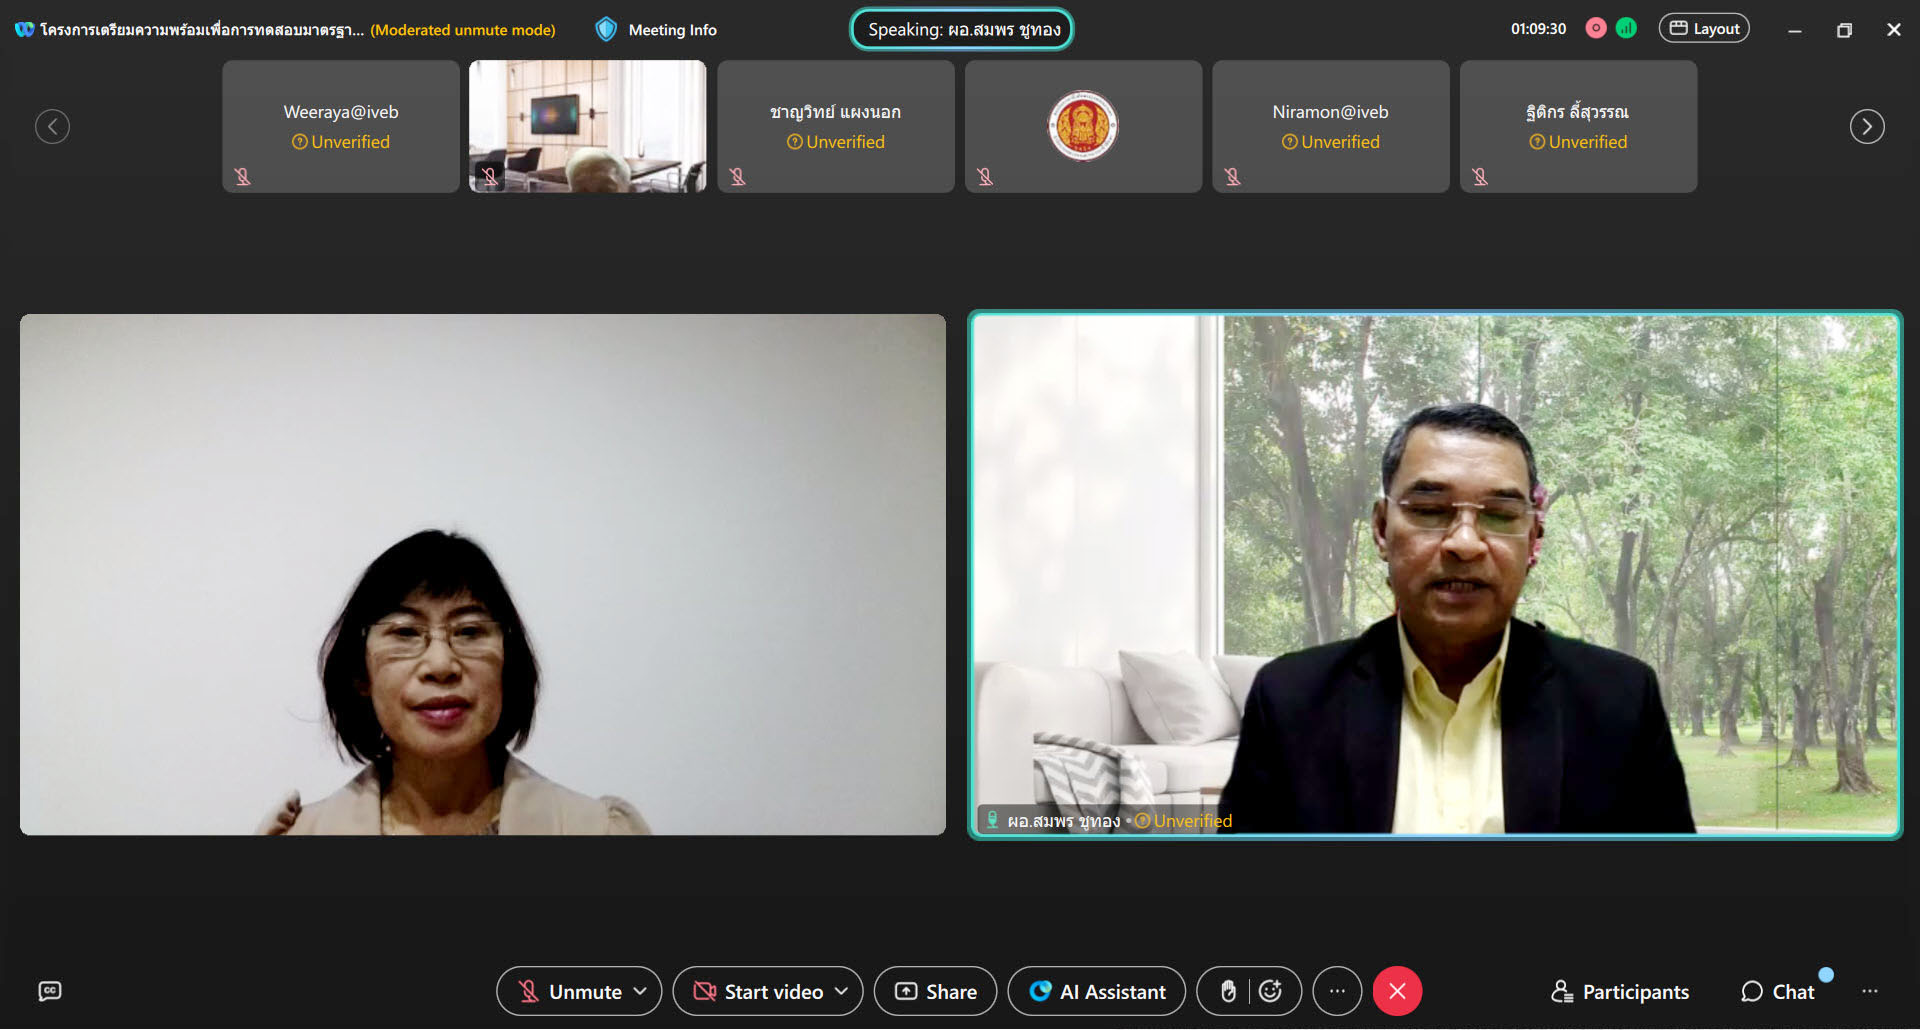Click muted mic icon on ชาญวิทย์ tile

click(x=737, y=177)
